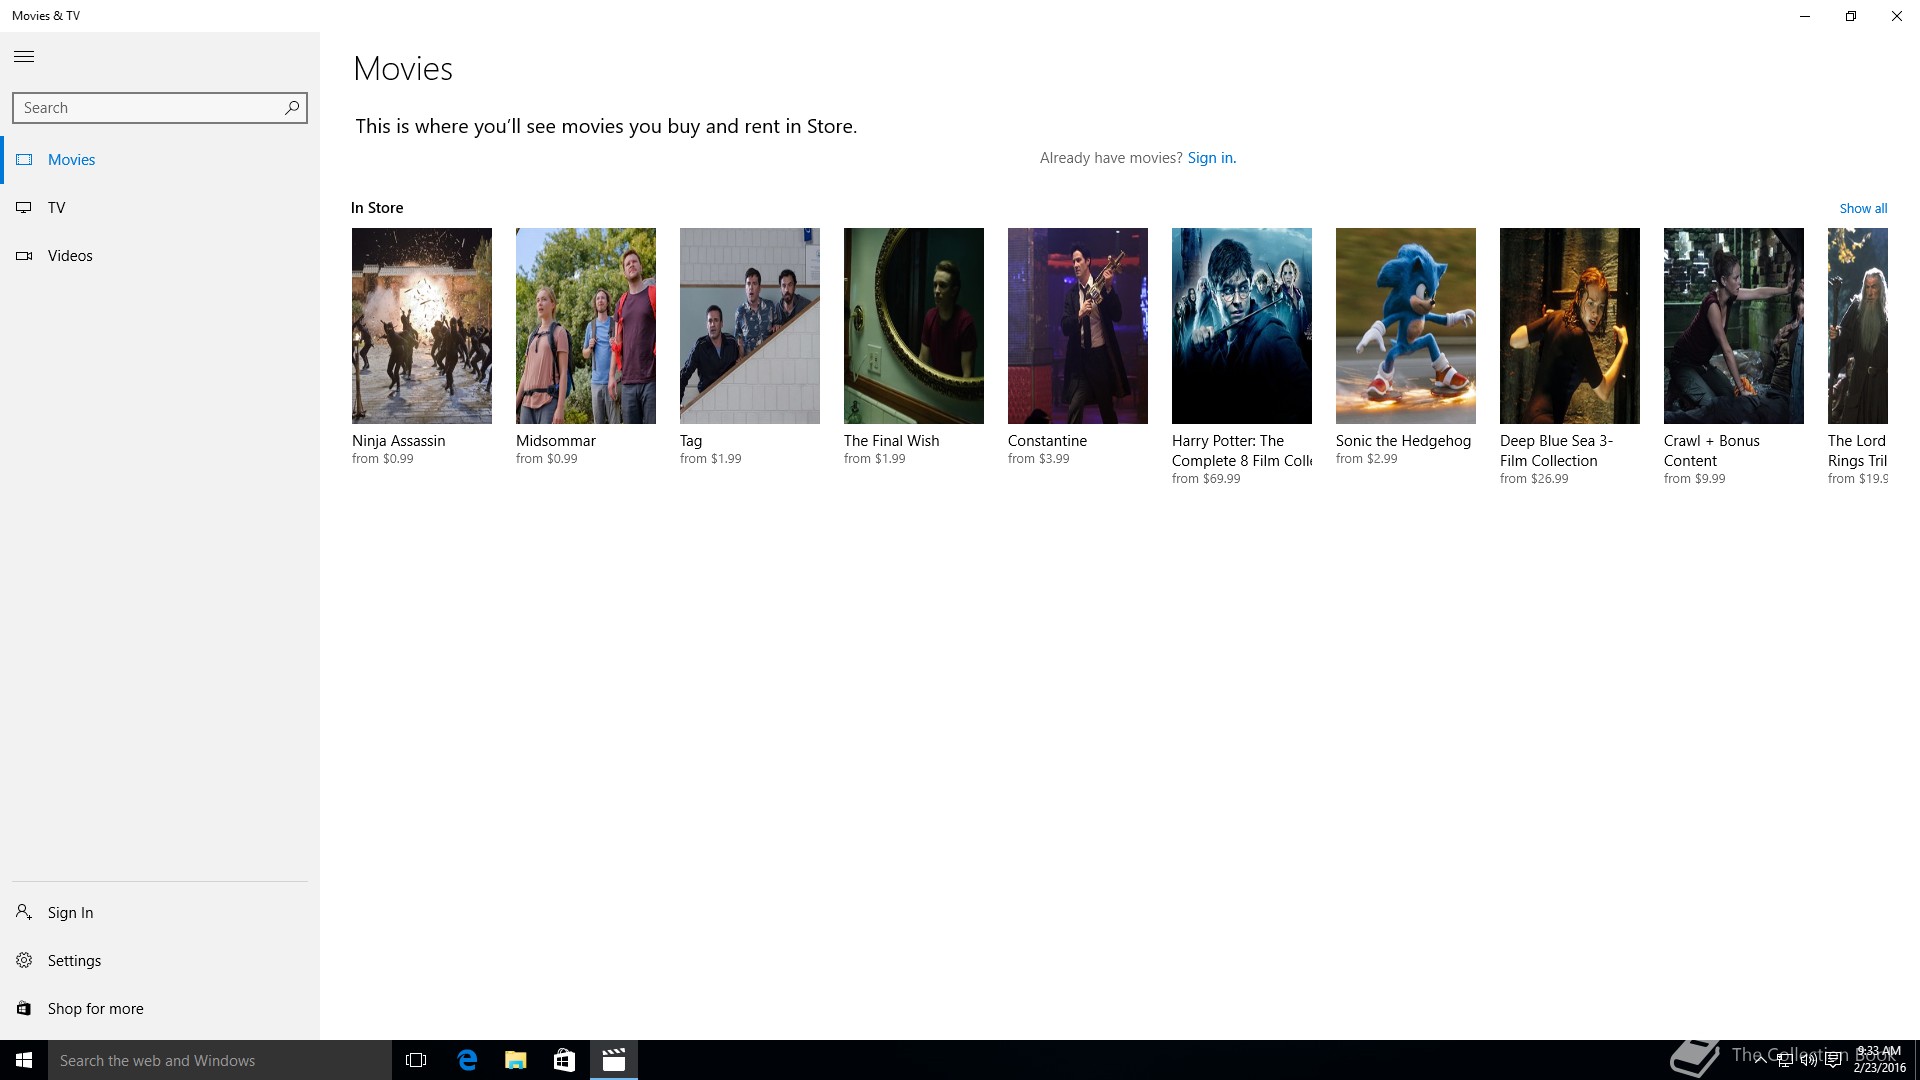Open Midsommar movie poster
This screenshot has height=1080, width=1920.
click(x=586, y=326)
